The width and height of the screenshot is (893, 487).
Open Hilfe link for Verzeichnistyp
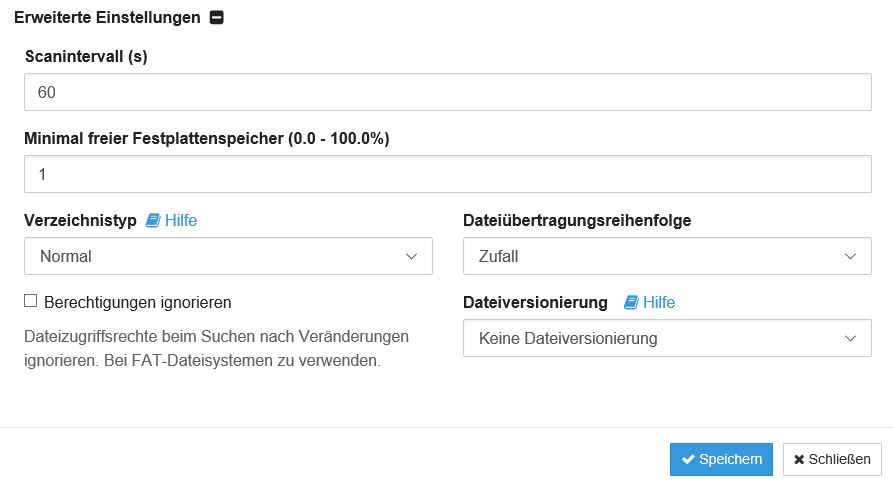click(181, 220)
